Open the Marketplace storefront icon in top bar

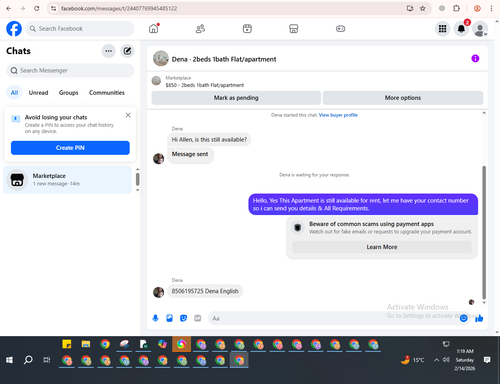tap(293, 29)
